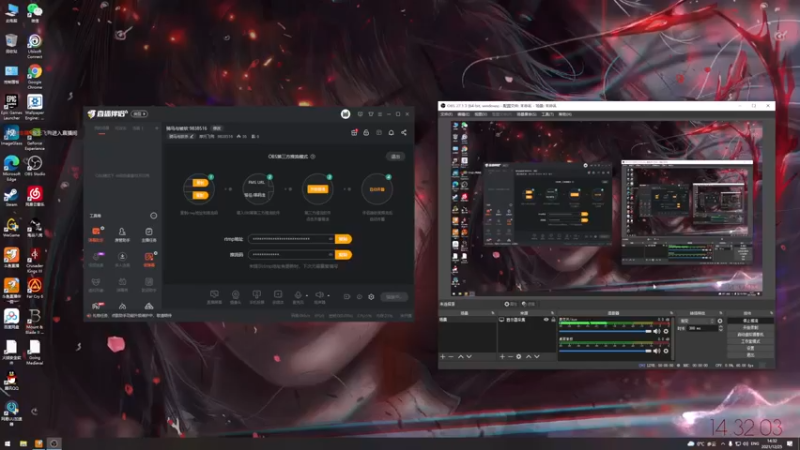The height and width of the screenshot is (450, 800).
Task: Open source properties gear below OBS sources list
Action: [519, 357]
